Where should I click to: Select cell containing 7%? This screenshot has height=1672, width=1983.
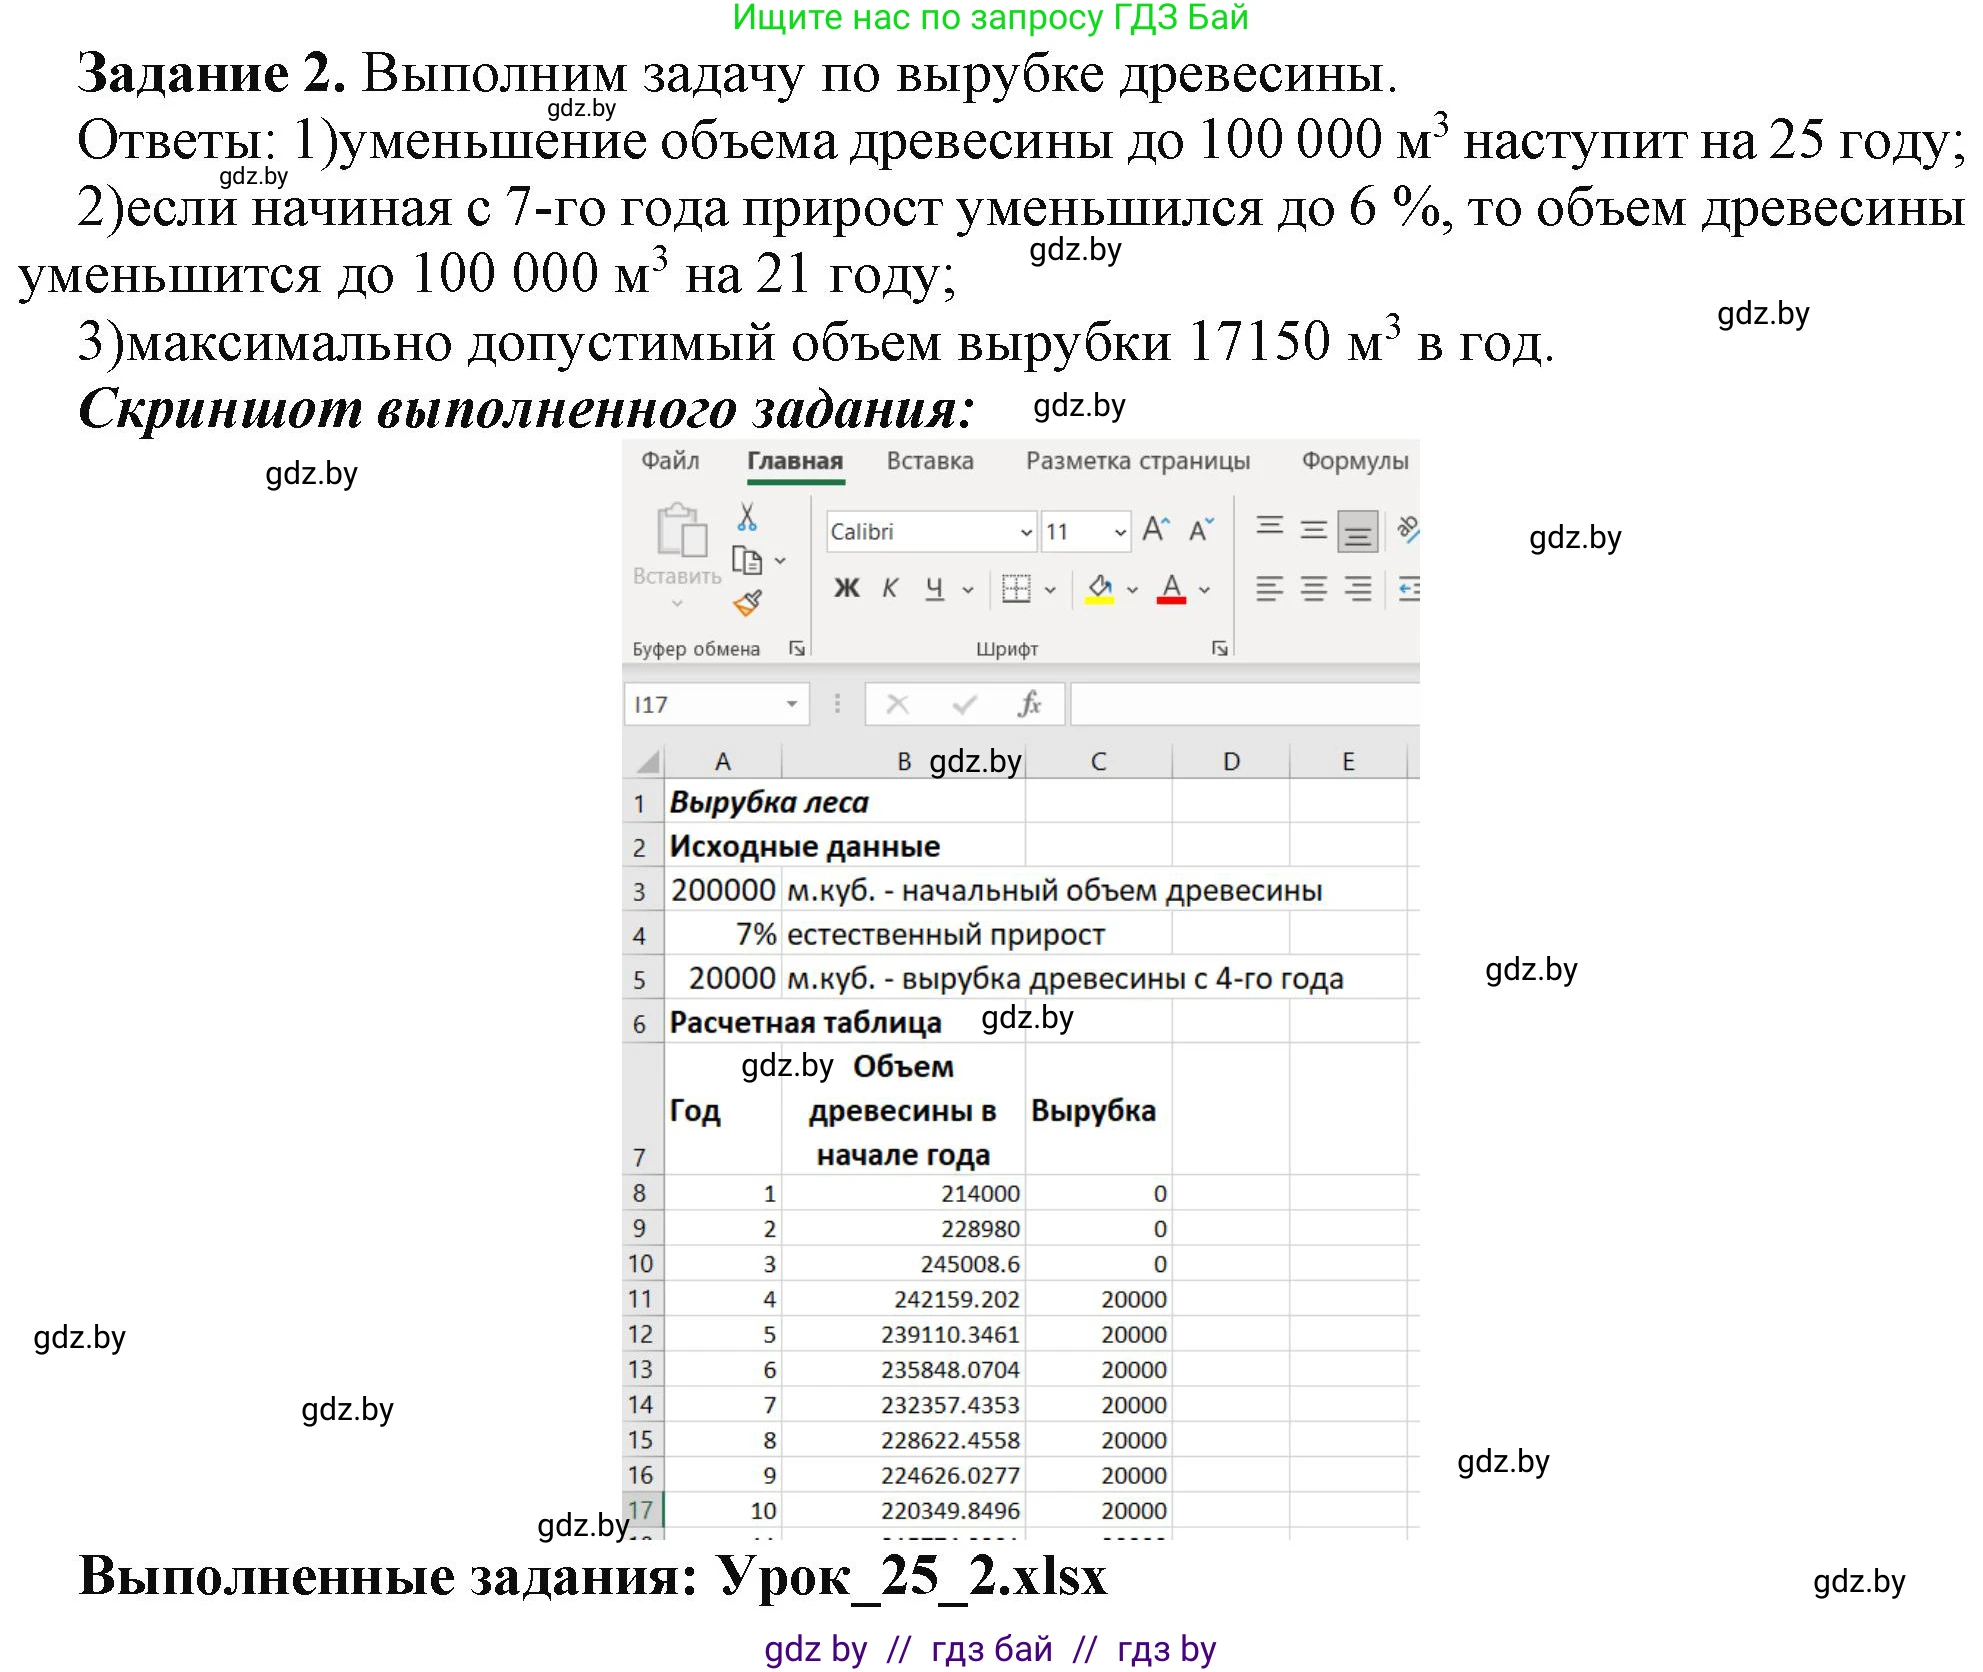pos(723,934)
